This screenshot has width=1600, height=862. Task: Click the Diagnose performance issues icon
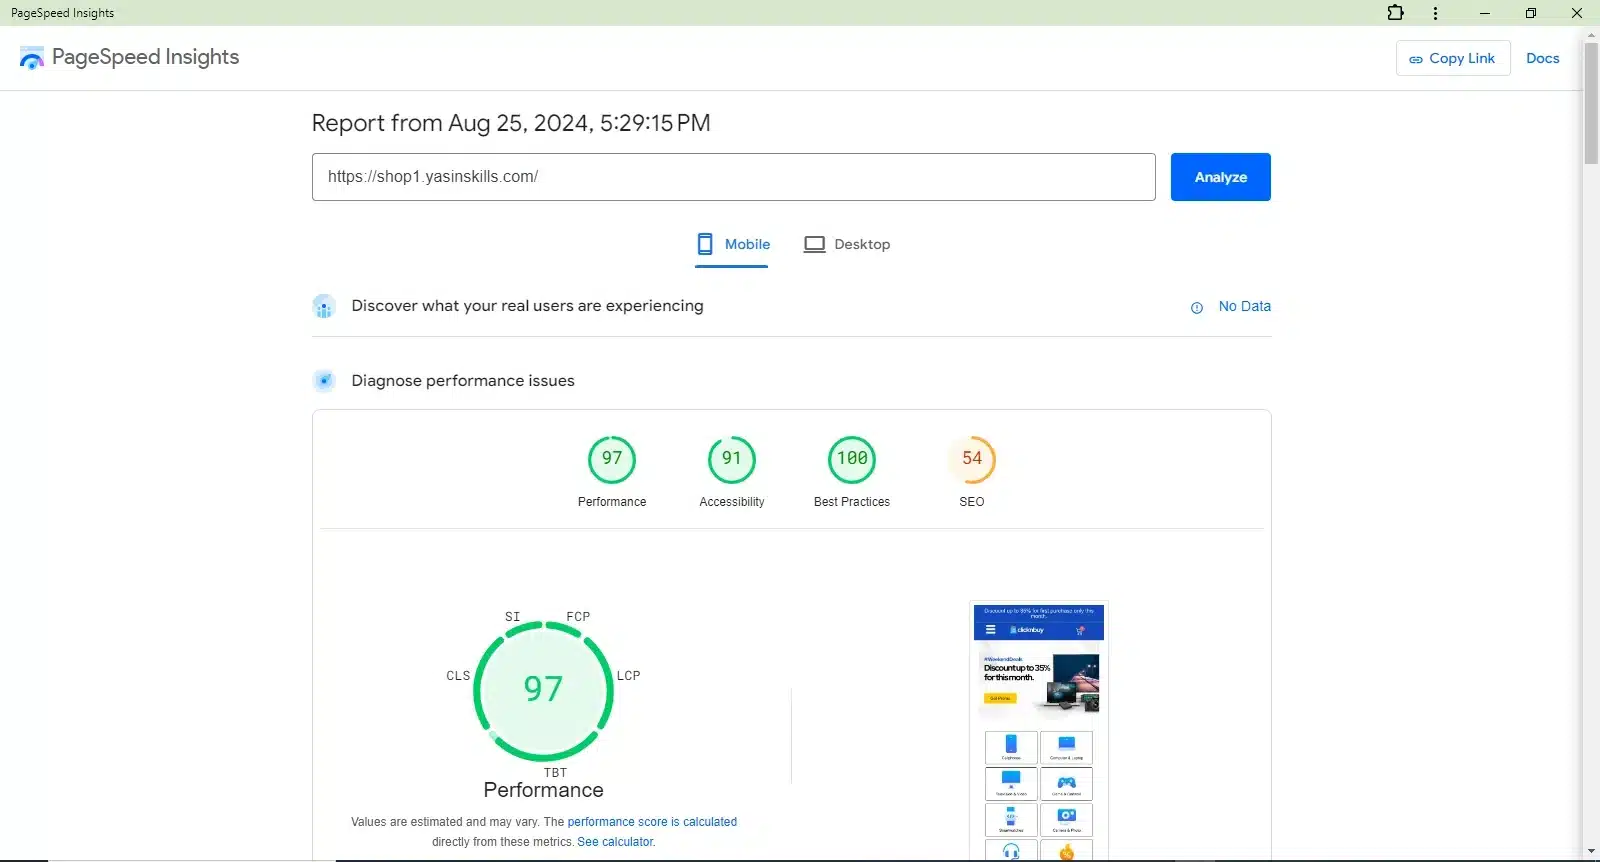pyautogui.click(x=323, y=381)
